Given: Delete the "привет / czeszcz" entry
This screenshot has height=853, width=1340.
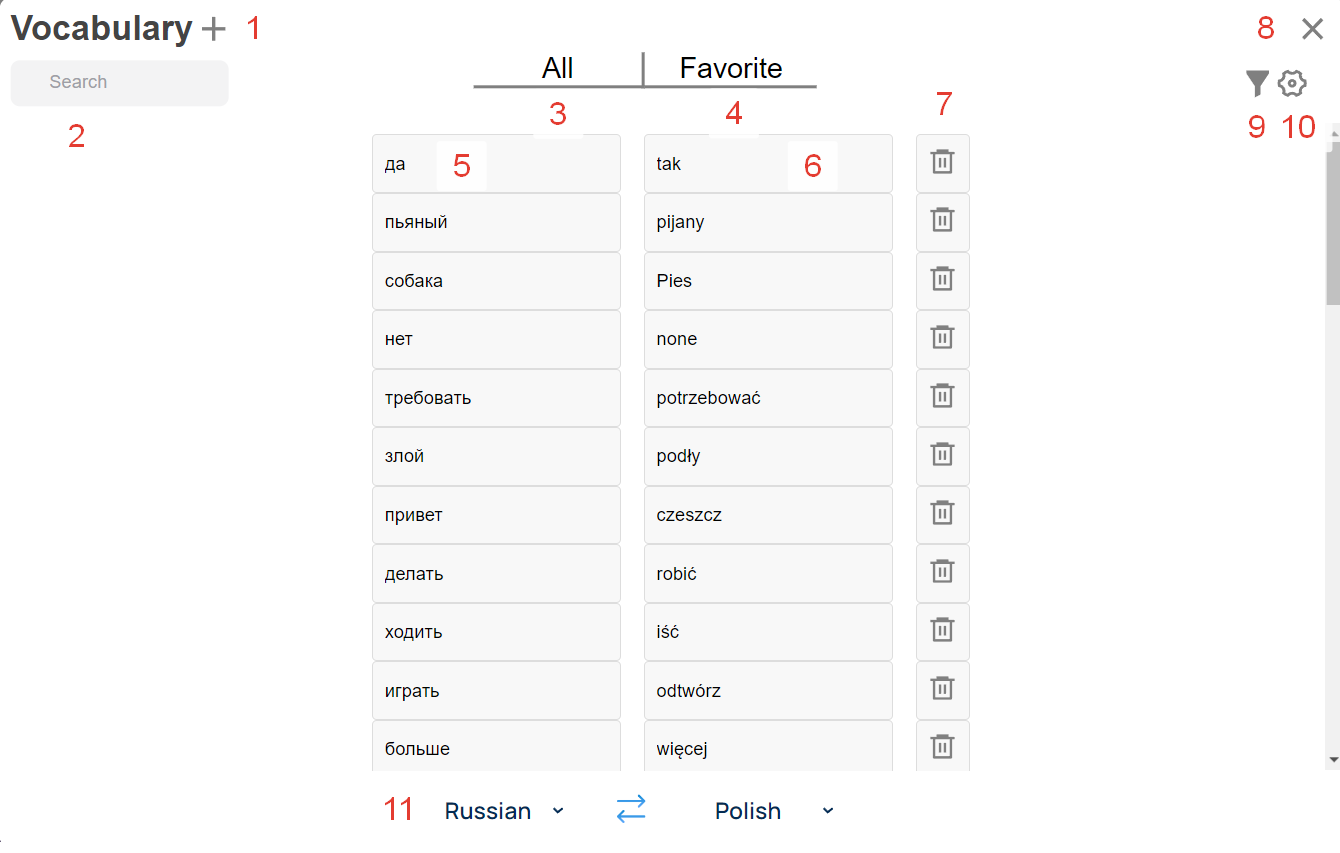Looking at the screenshot, I should (942, 514).
